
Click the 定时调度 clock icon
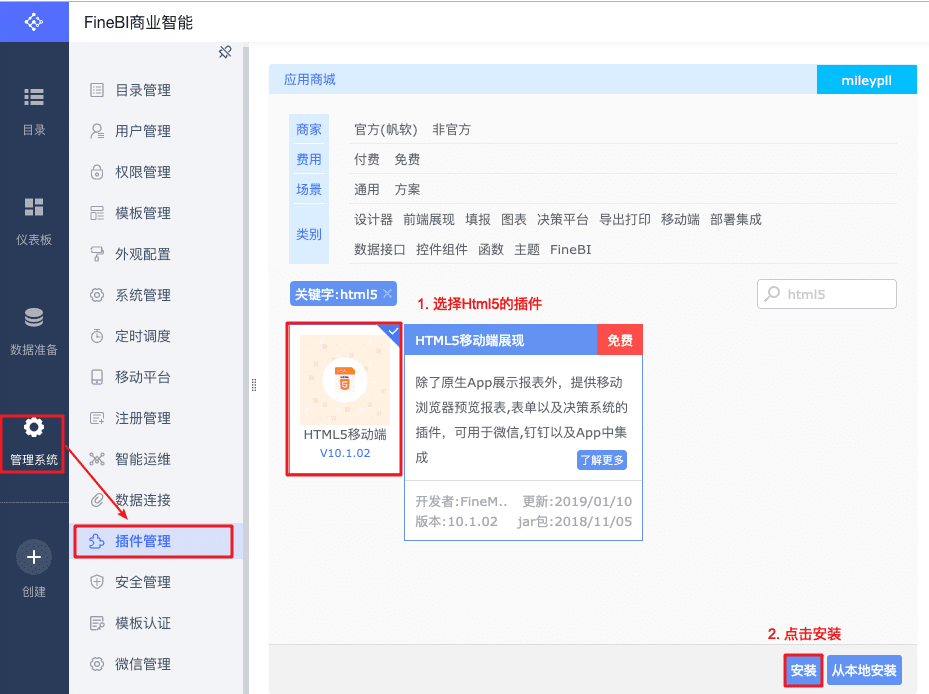point(97,336)
